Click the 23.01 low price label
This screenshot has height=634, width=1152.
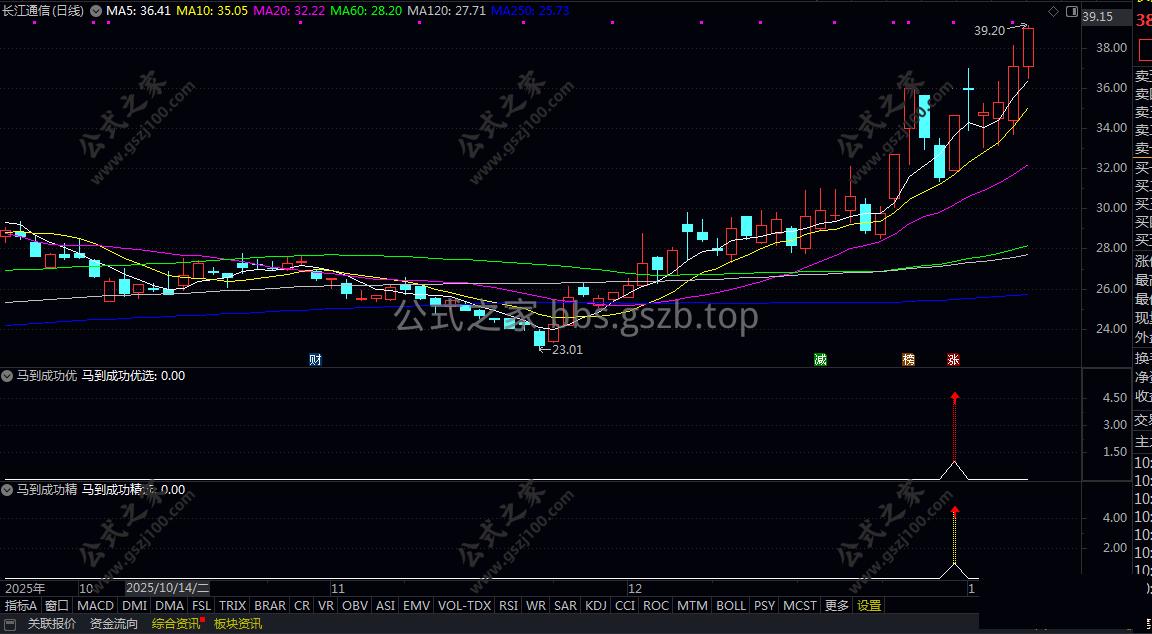(566, 350)
